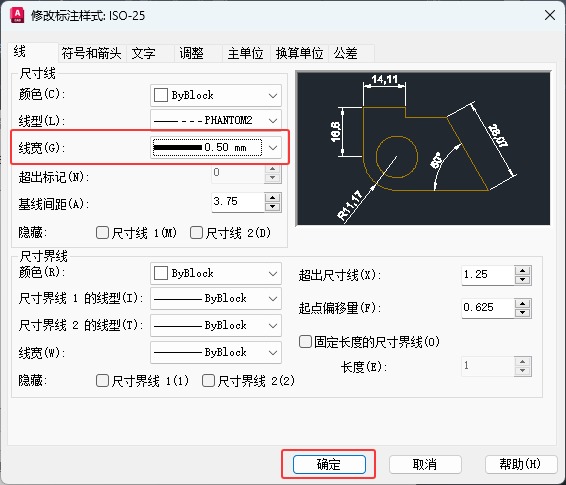Open the 换算单位 tab

(299, 53)
